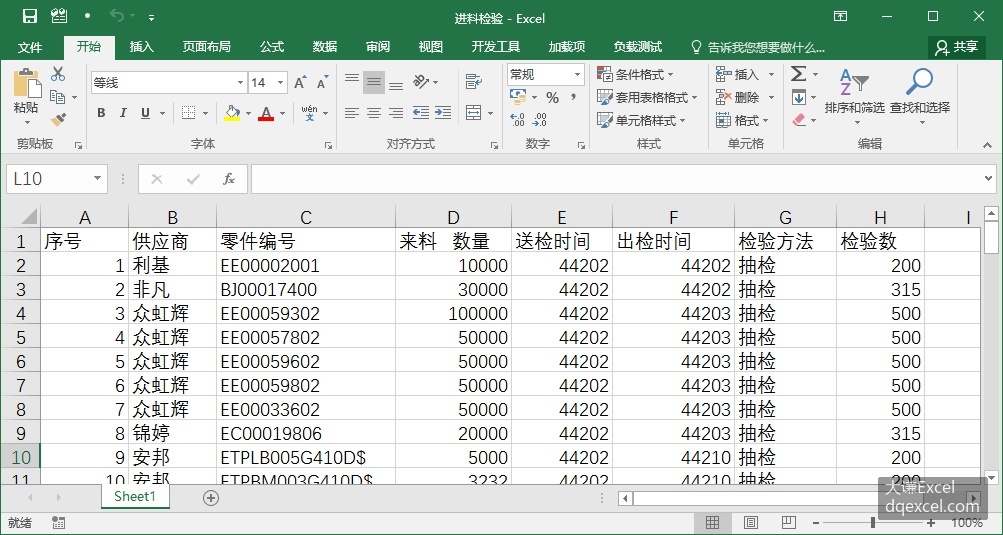Click the Paste clipboard icon
The height and width of the screenshot is (535, 1003).
point(26,83)
